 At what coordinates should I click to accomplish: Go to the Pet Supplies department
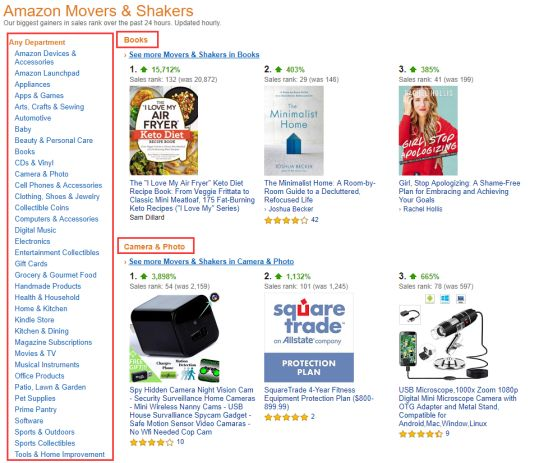click(35, 398)
